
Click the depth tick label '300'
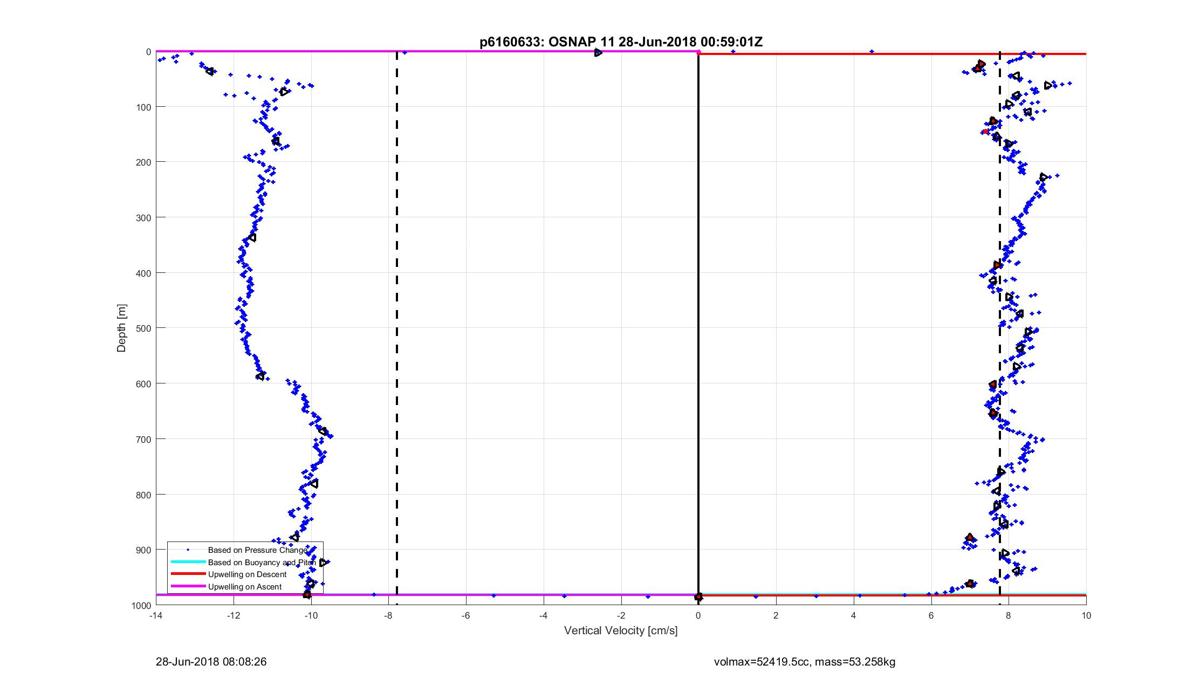tap(142, 218)
